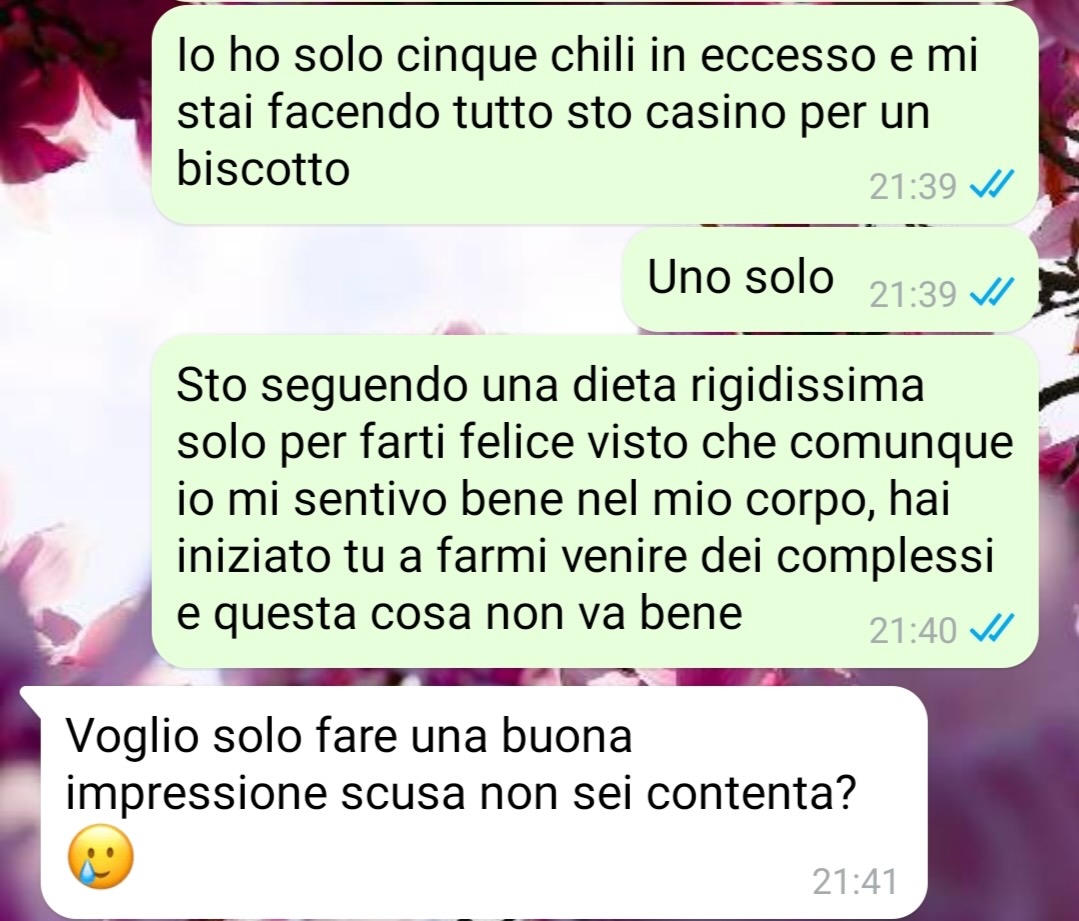Click the blue double-check ticks beside "Uno solo"
This screenshot has height=921, width=1079.
[x=991, y=295]
